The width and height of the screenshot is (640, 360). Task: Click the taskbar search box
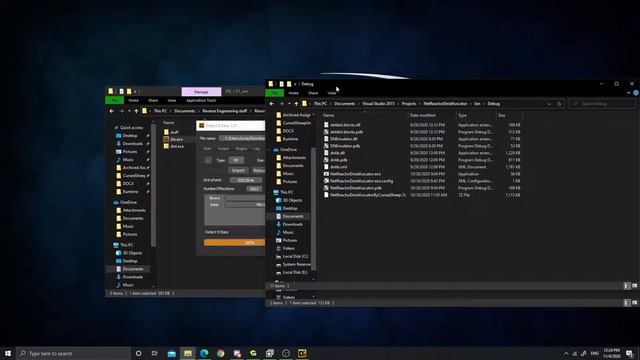click(73, 353)
